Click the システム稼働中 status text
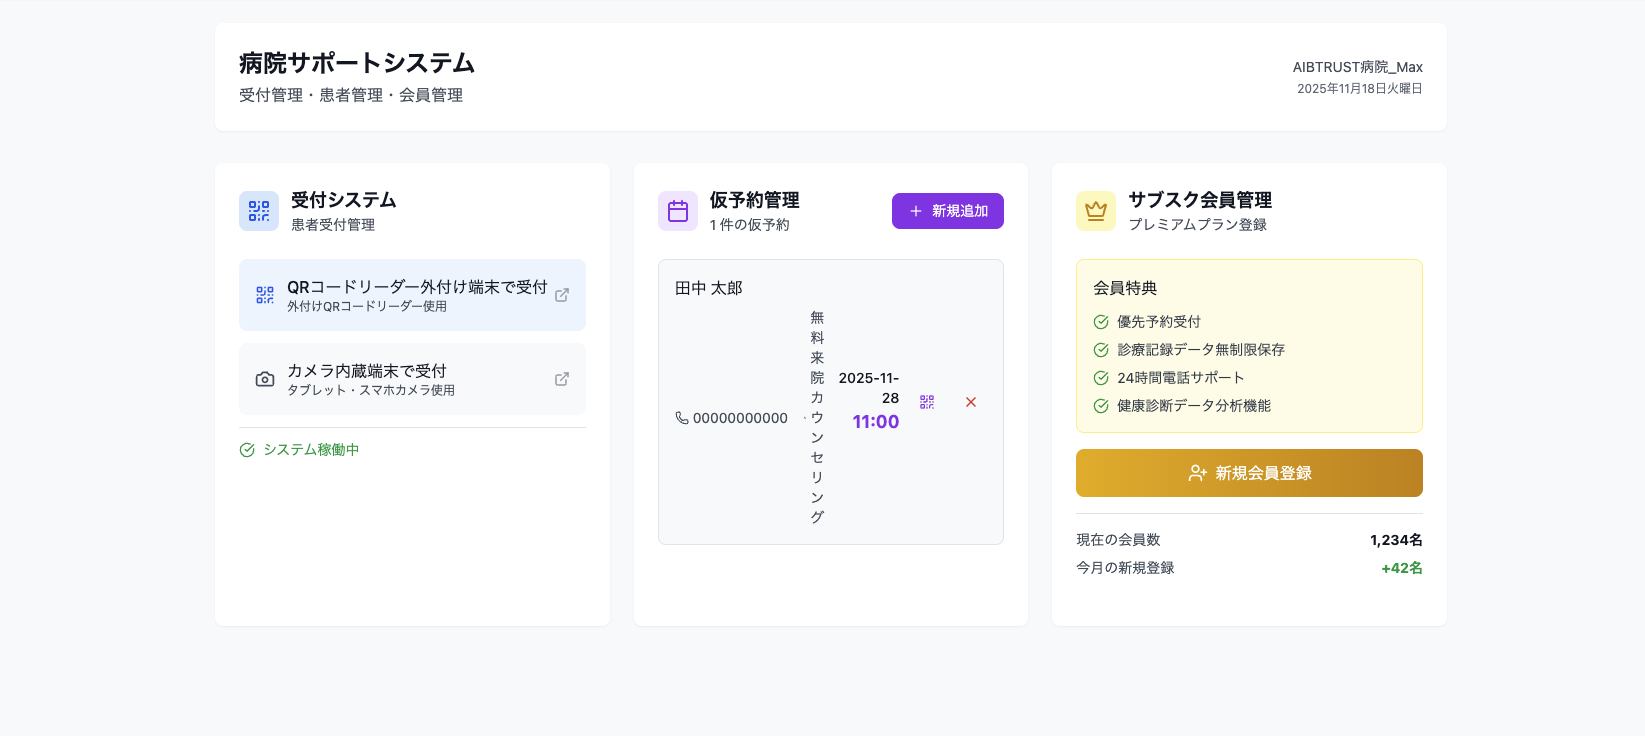The height and width of the screenshot is (736, 1645). (x=311, y=450)
